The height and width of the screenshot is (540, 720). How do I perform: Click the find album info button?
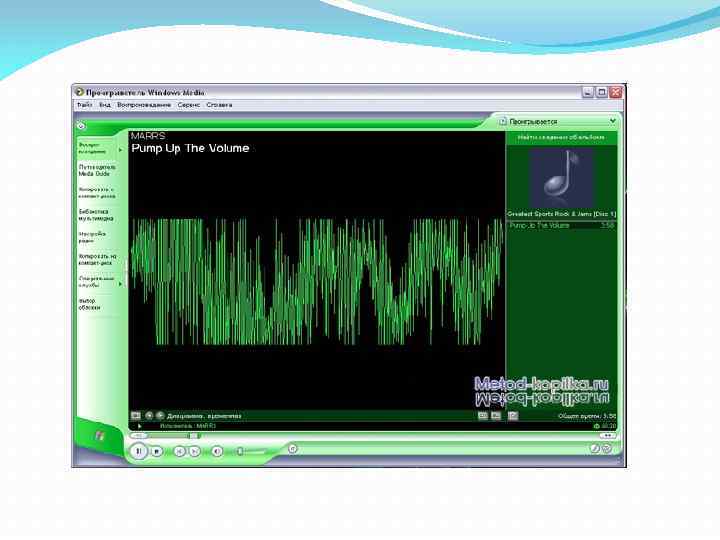561,137
